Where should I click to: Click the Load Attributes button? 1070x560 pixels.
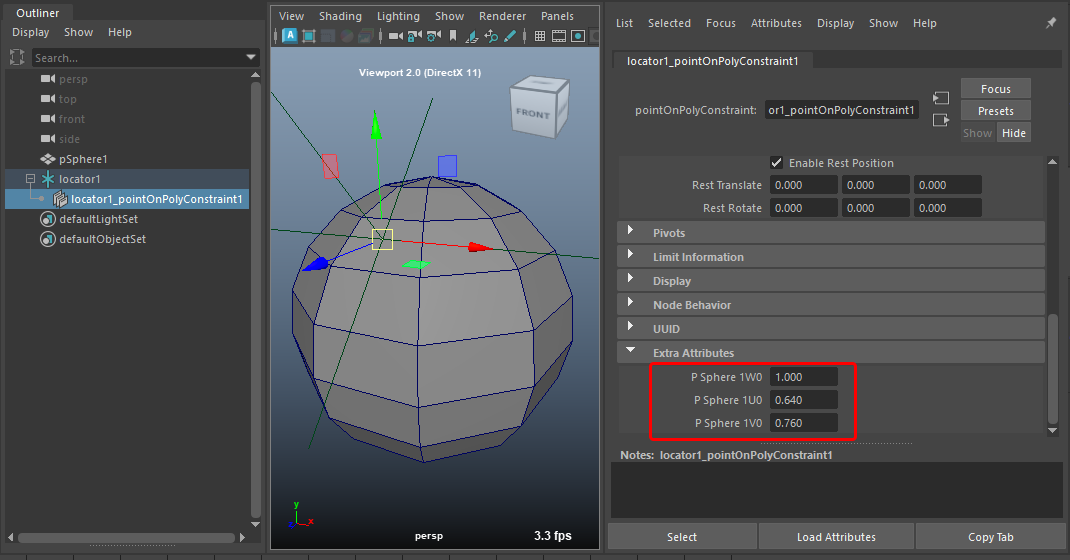pyautogui.click(x=836, y=537)
